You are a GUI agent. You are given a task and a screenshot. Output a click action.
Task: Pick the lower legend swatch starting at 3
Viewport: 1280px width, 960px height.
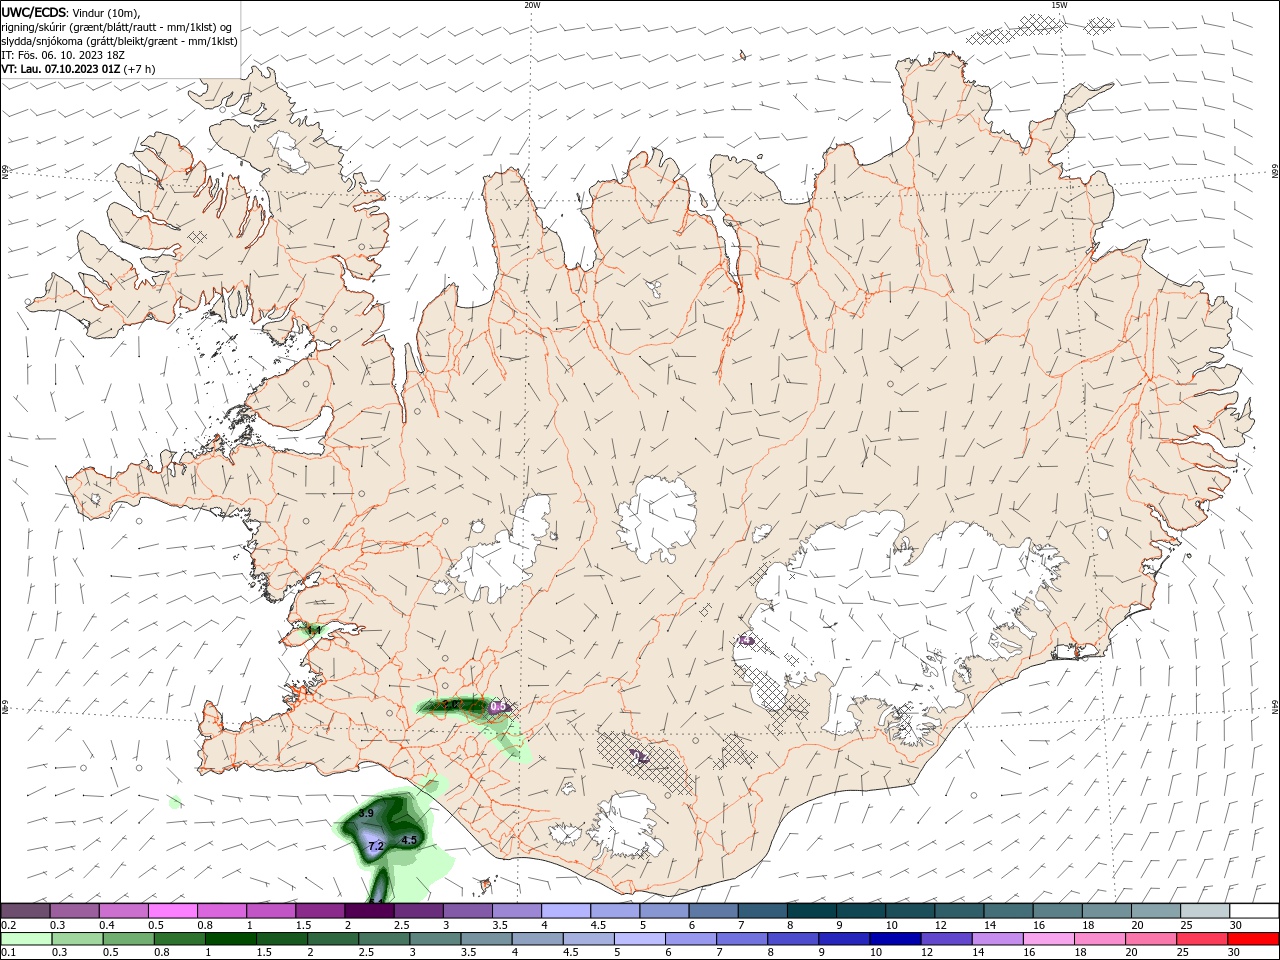point(434,939)
